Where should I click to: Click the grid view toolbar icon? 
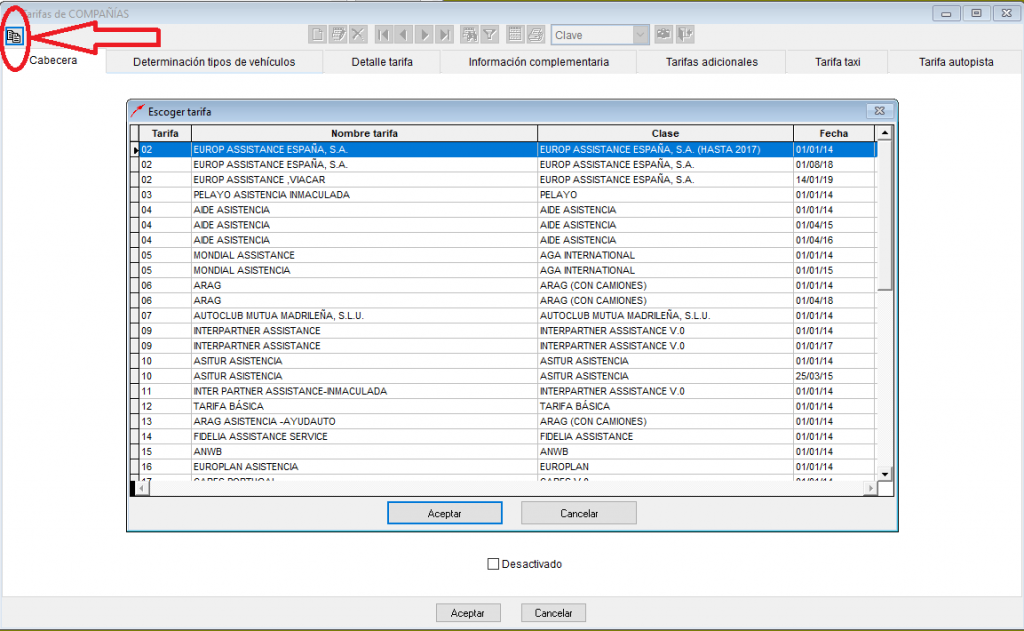515,35
